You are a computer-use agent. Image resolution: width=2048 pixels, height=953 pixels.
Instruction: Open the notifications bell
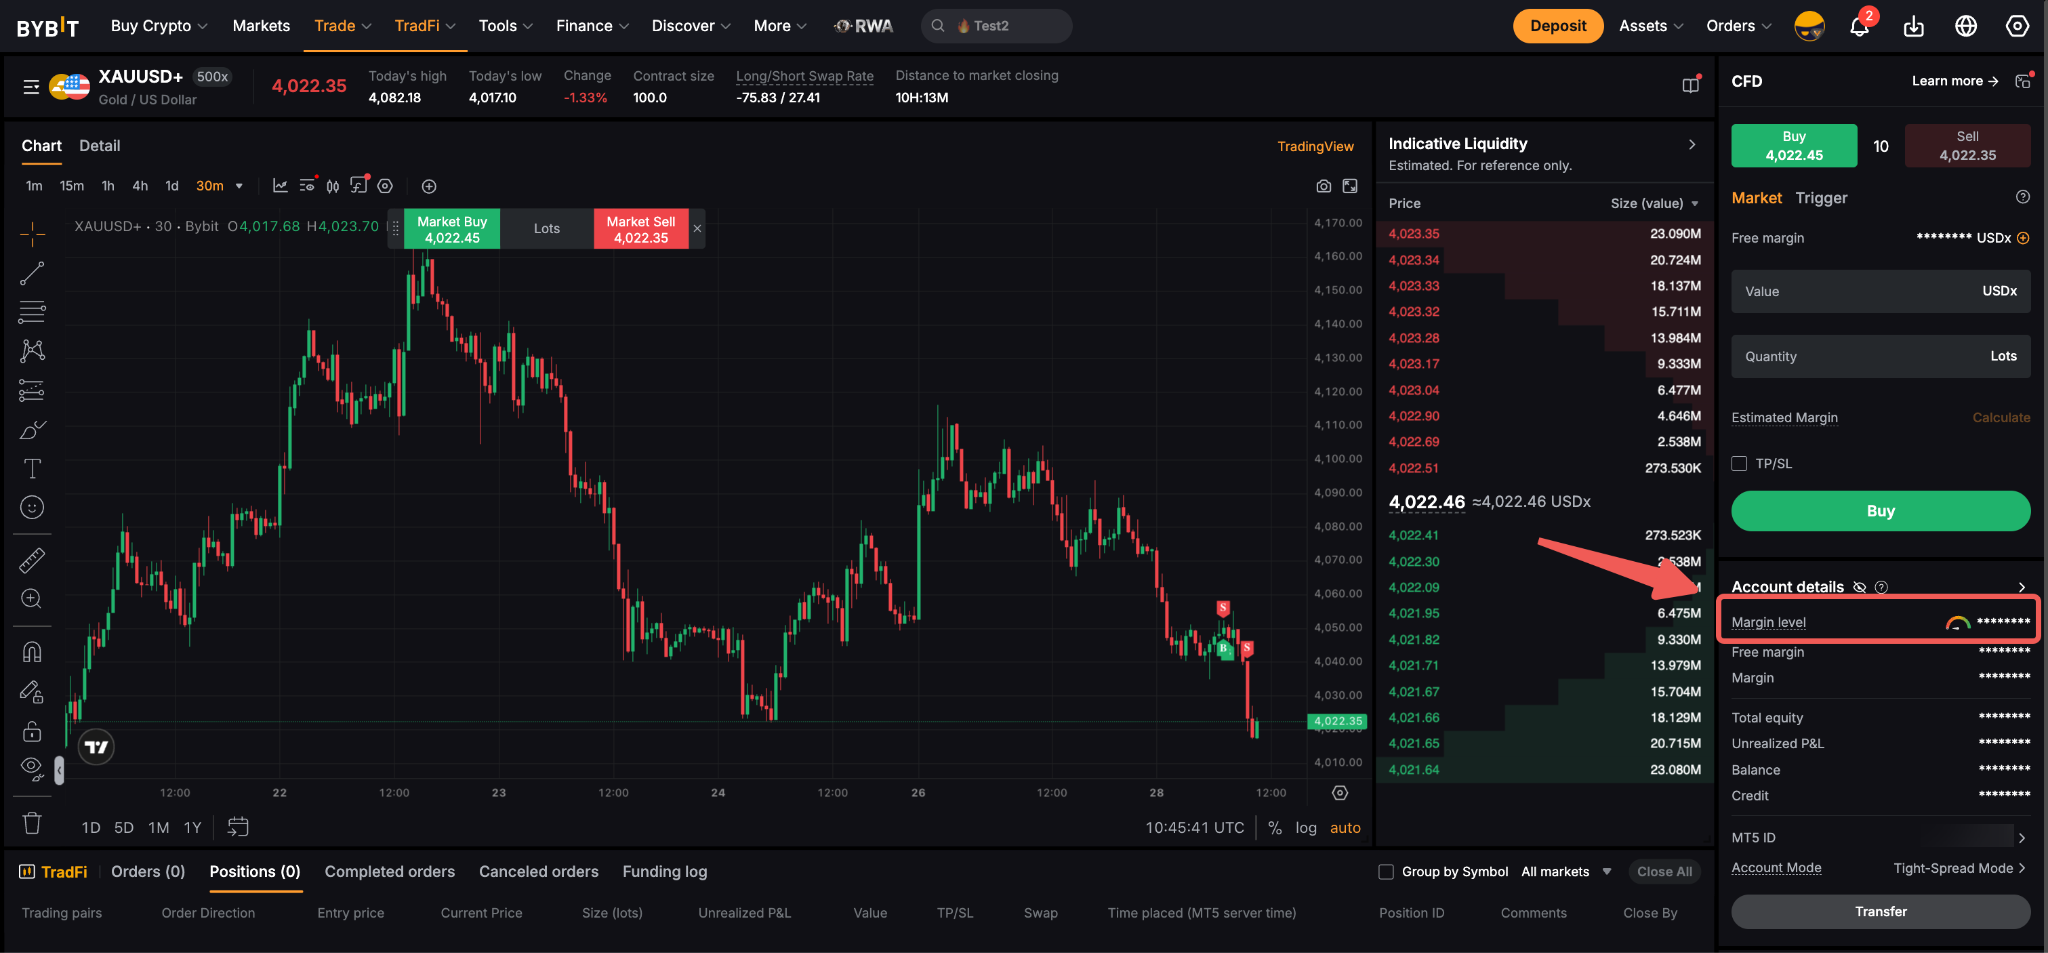click(x=1859, y=26)
